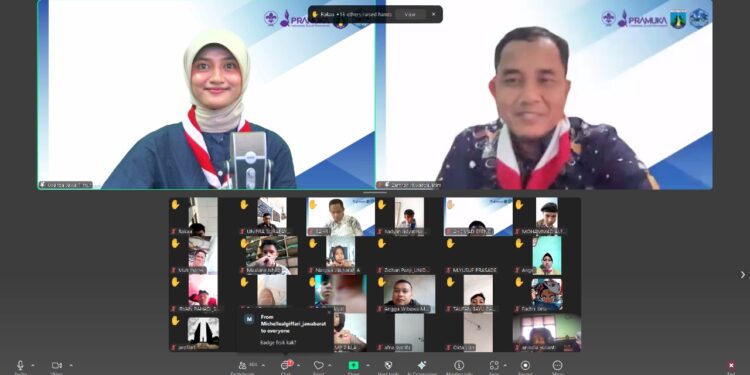The image size is (750, 375).
Task: Click muted mic icon beside M.YUSUF PRASADE name
Action: pos(449,271)
